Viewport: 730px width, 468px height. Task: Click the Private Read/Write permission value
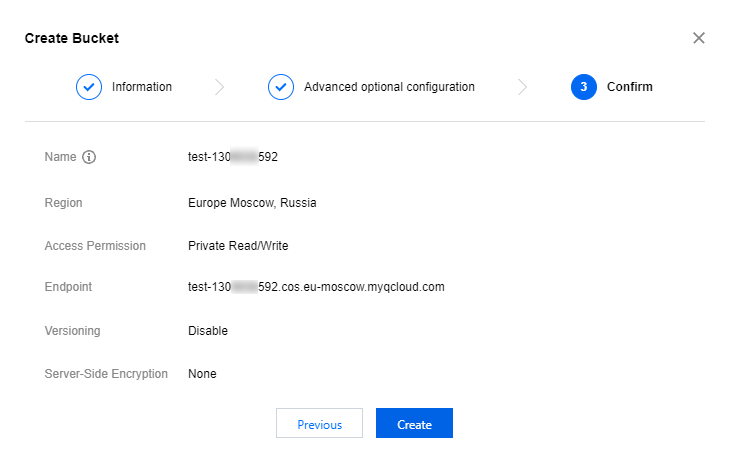238,246
